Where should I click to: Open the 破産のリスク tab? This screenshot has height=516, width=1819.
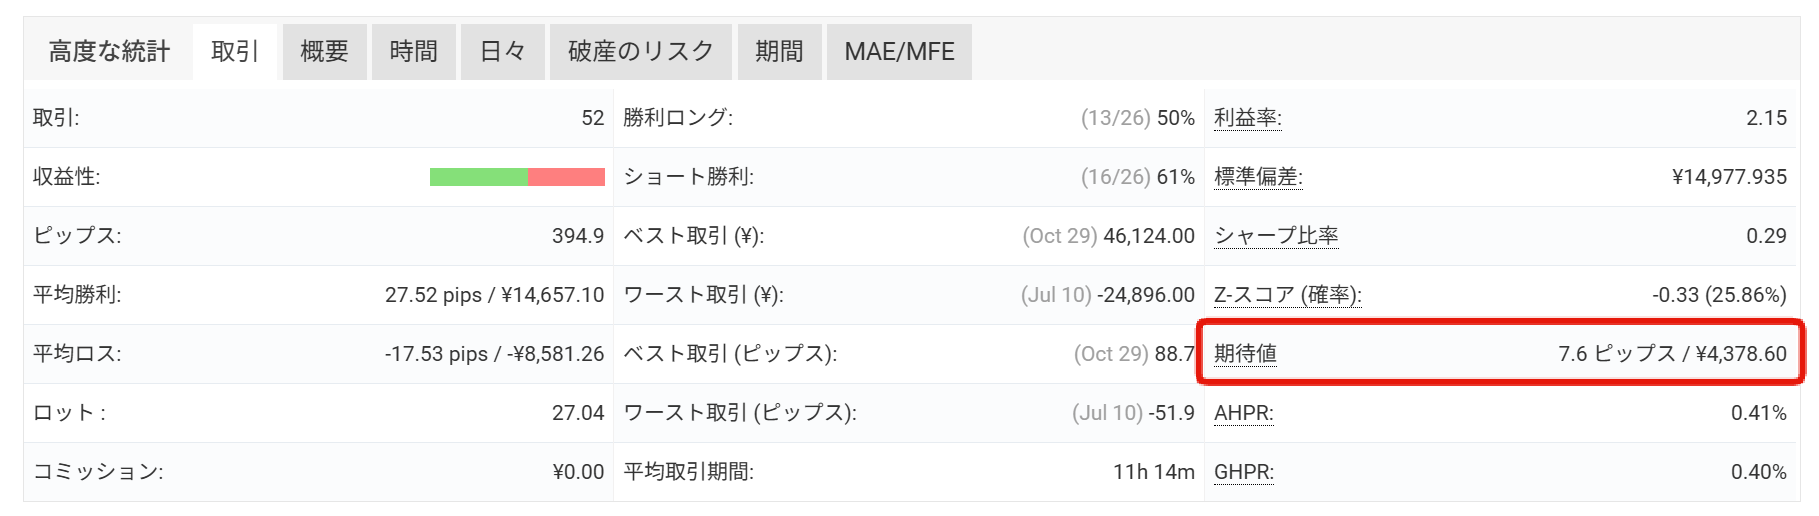[640, 52]
